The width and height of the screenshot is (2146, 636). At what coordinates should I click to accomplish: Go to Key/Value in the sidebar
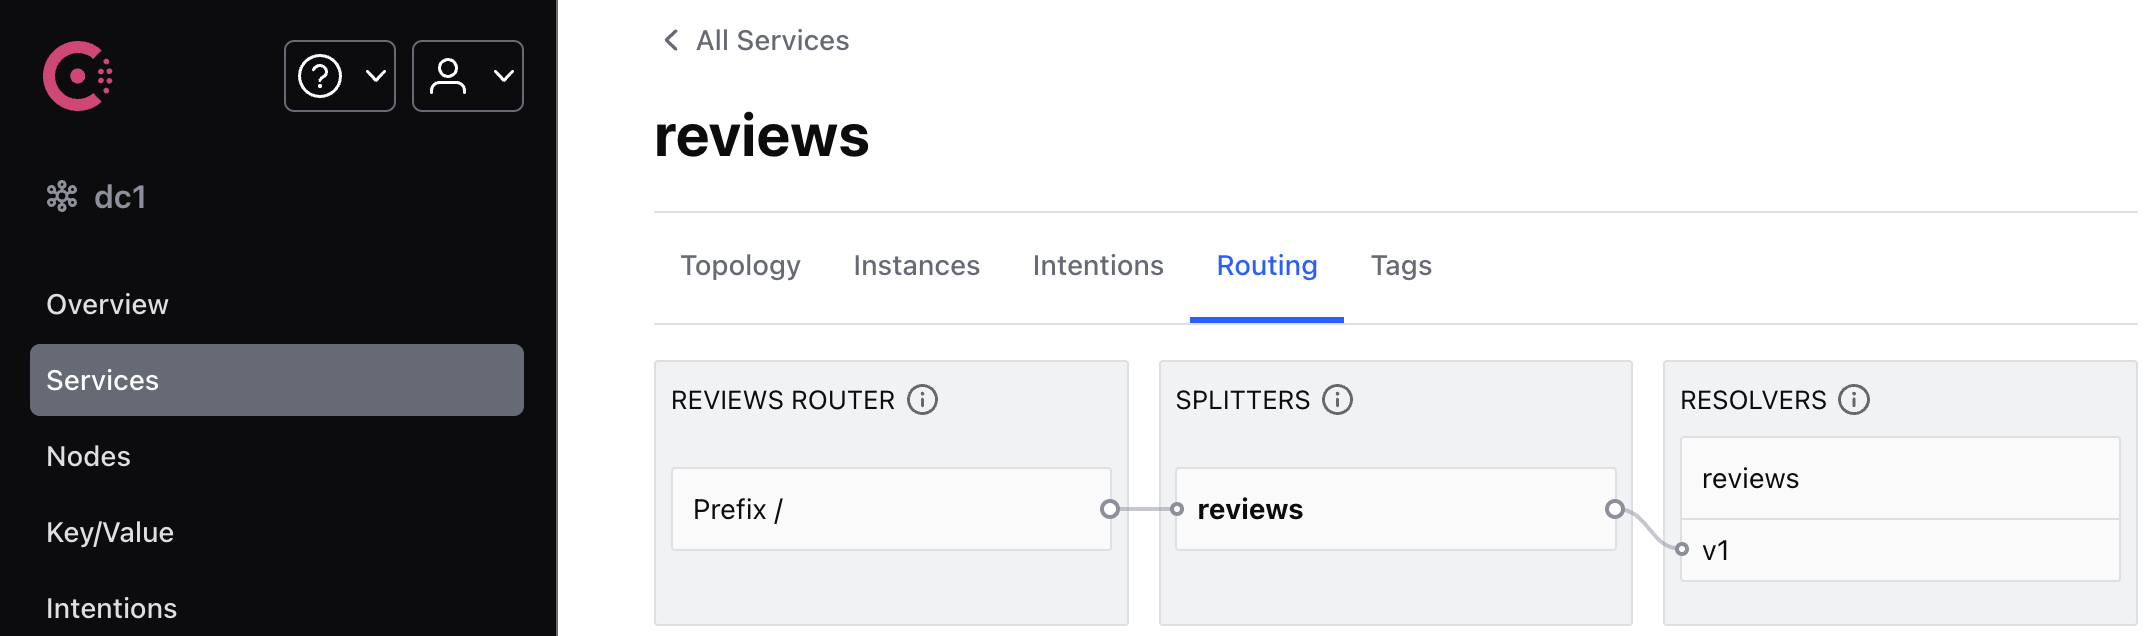pos(110,532)
